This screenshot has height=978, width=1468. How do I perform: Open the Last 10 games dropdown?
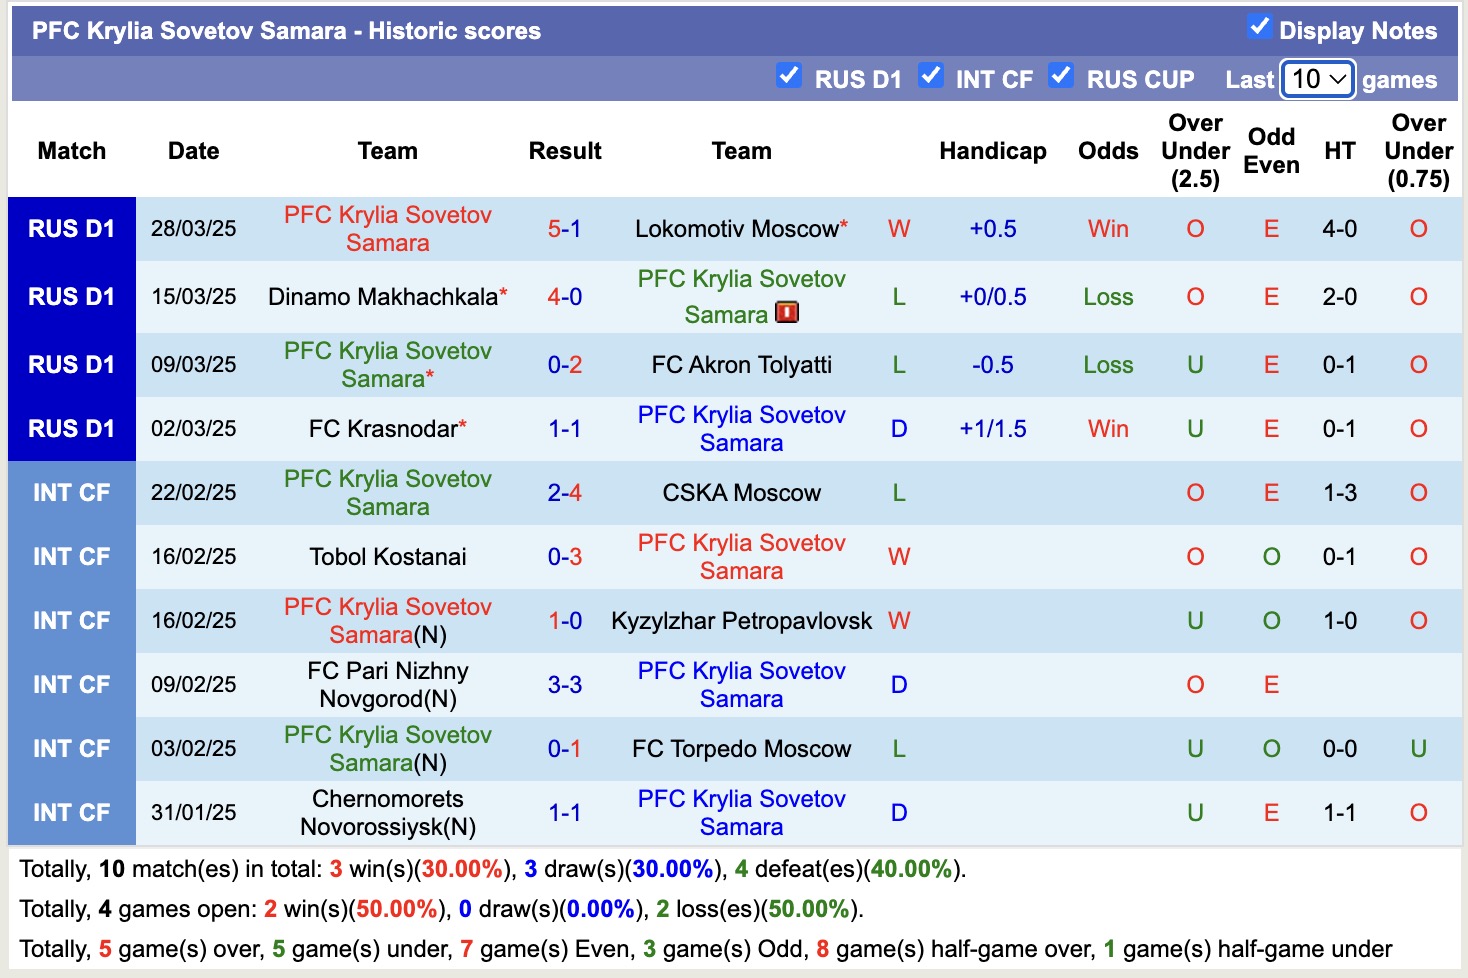click(x=1318, y=79)
